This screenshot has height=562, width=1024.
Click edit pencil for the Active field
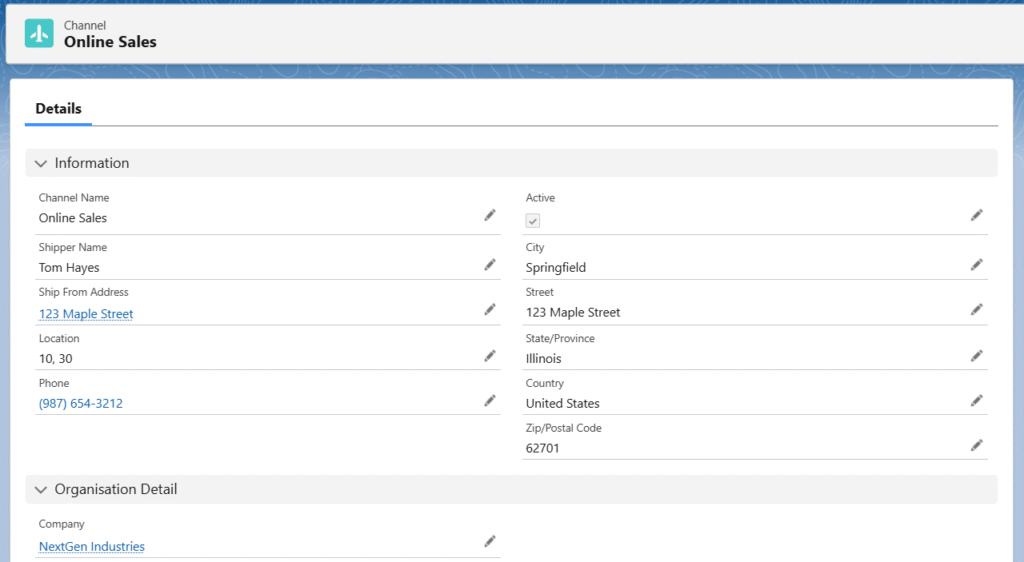click(977, 215)
